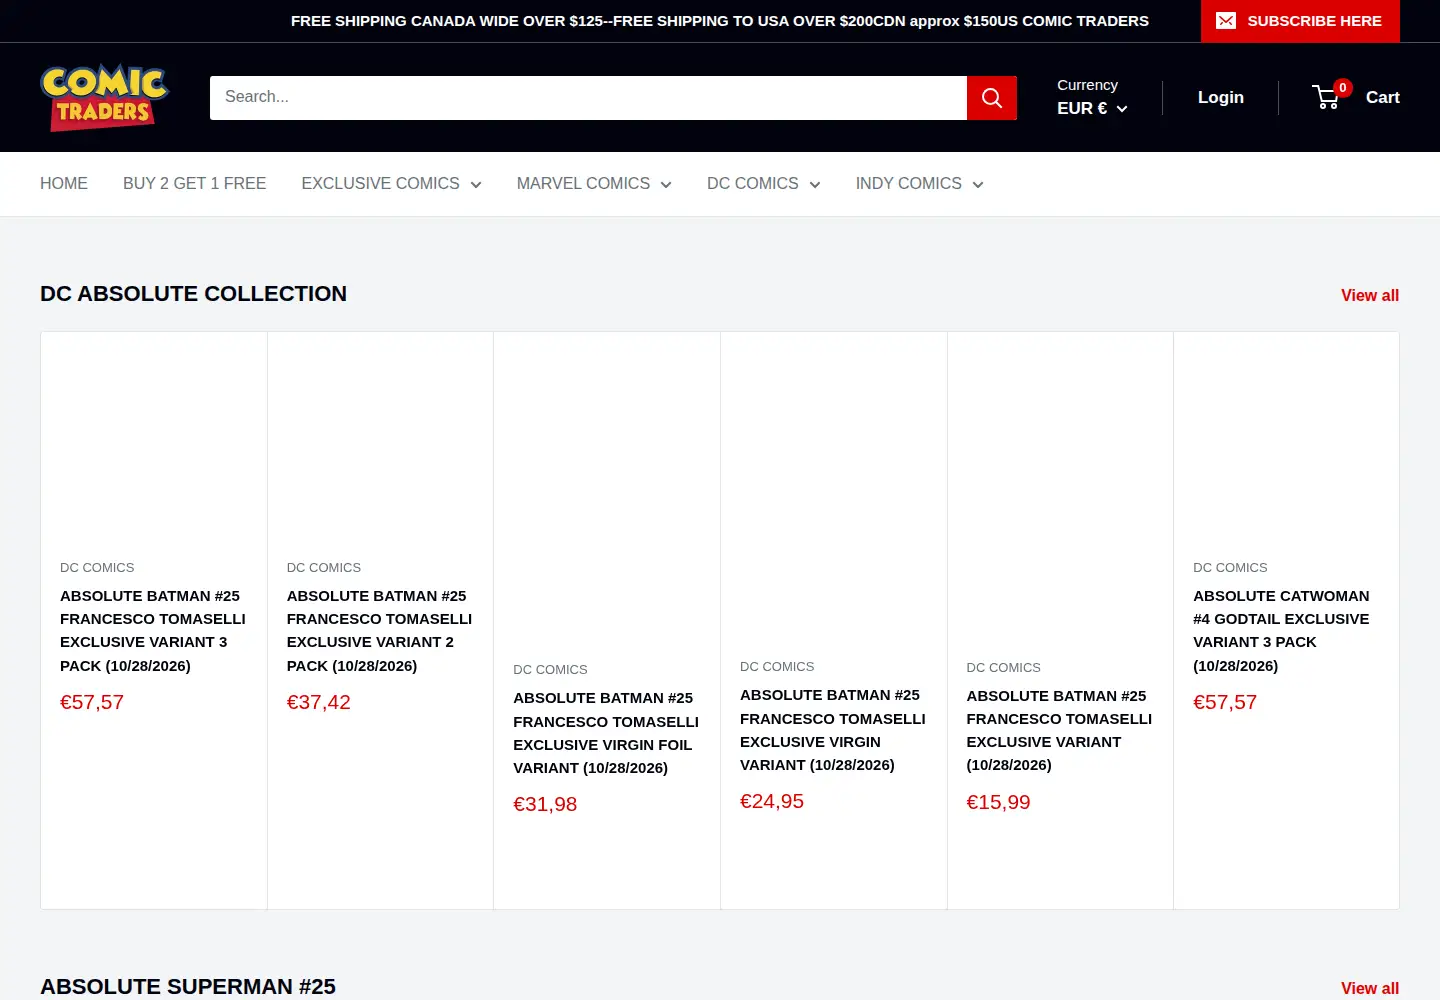Click the red search magnifier button

[x=992, y=98]
